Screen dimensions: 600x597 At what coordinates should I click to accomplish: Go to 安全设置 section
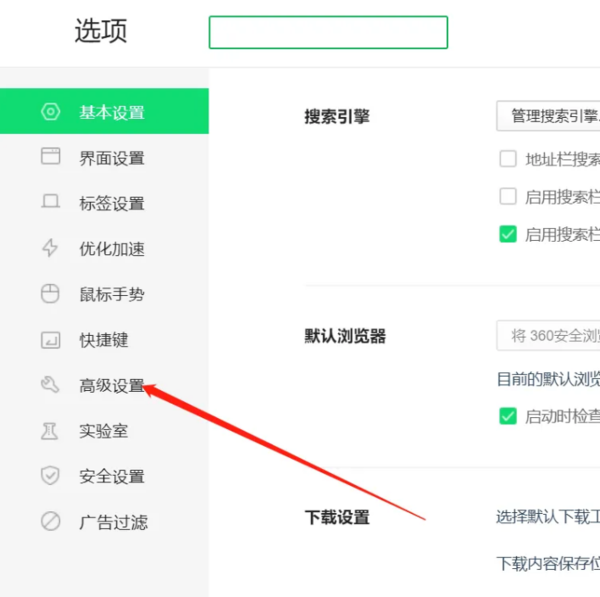coord(104,476)
